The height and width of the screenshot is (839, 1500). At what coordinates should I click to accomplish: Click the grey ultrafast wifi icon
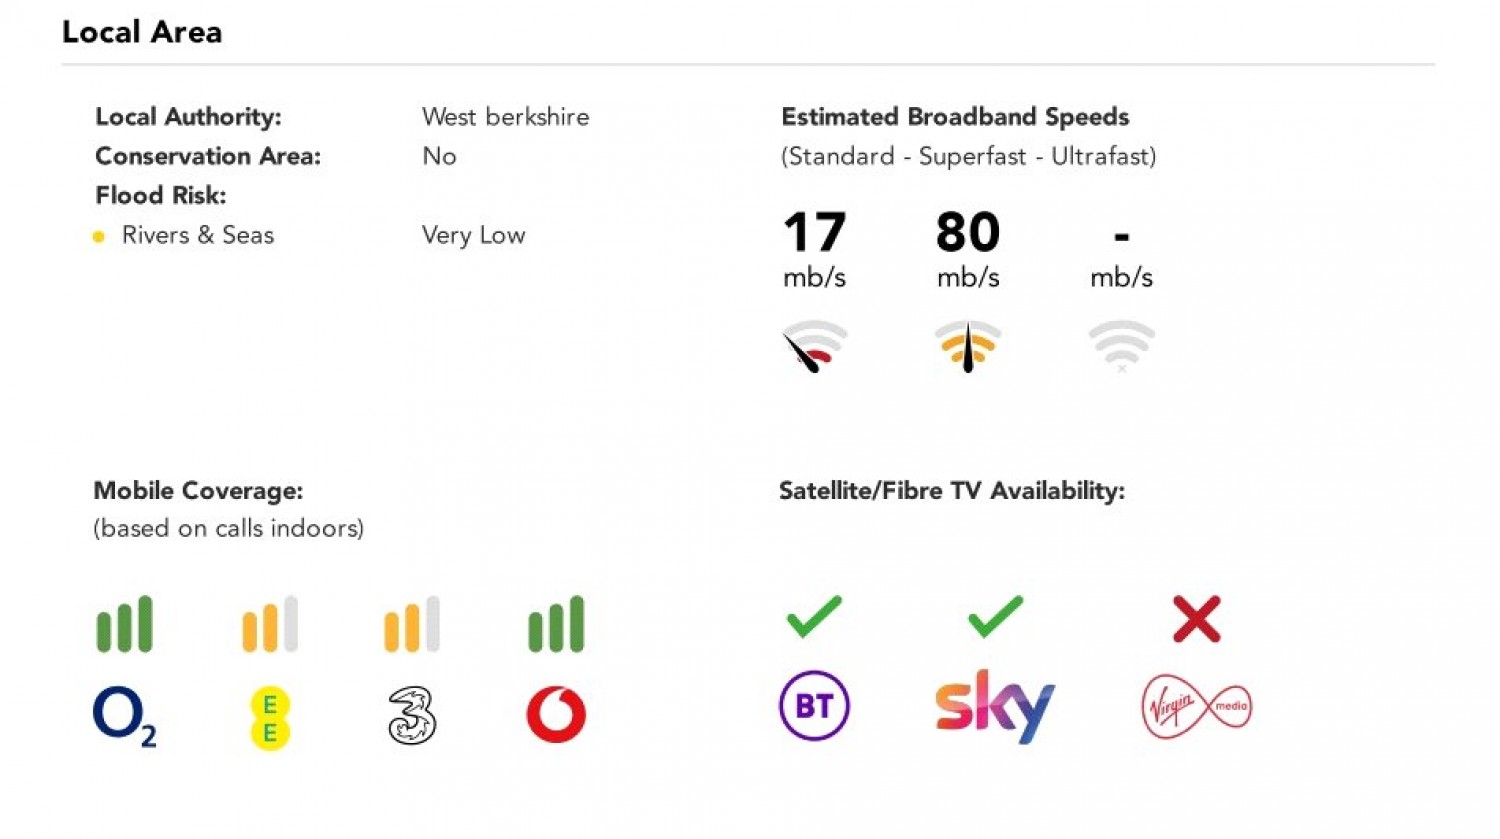(1121, 346)
